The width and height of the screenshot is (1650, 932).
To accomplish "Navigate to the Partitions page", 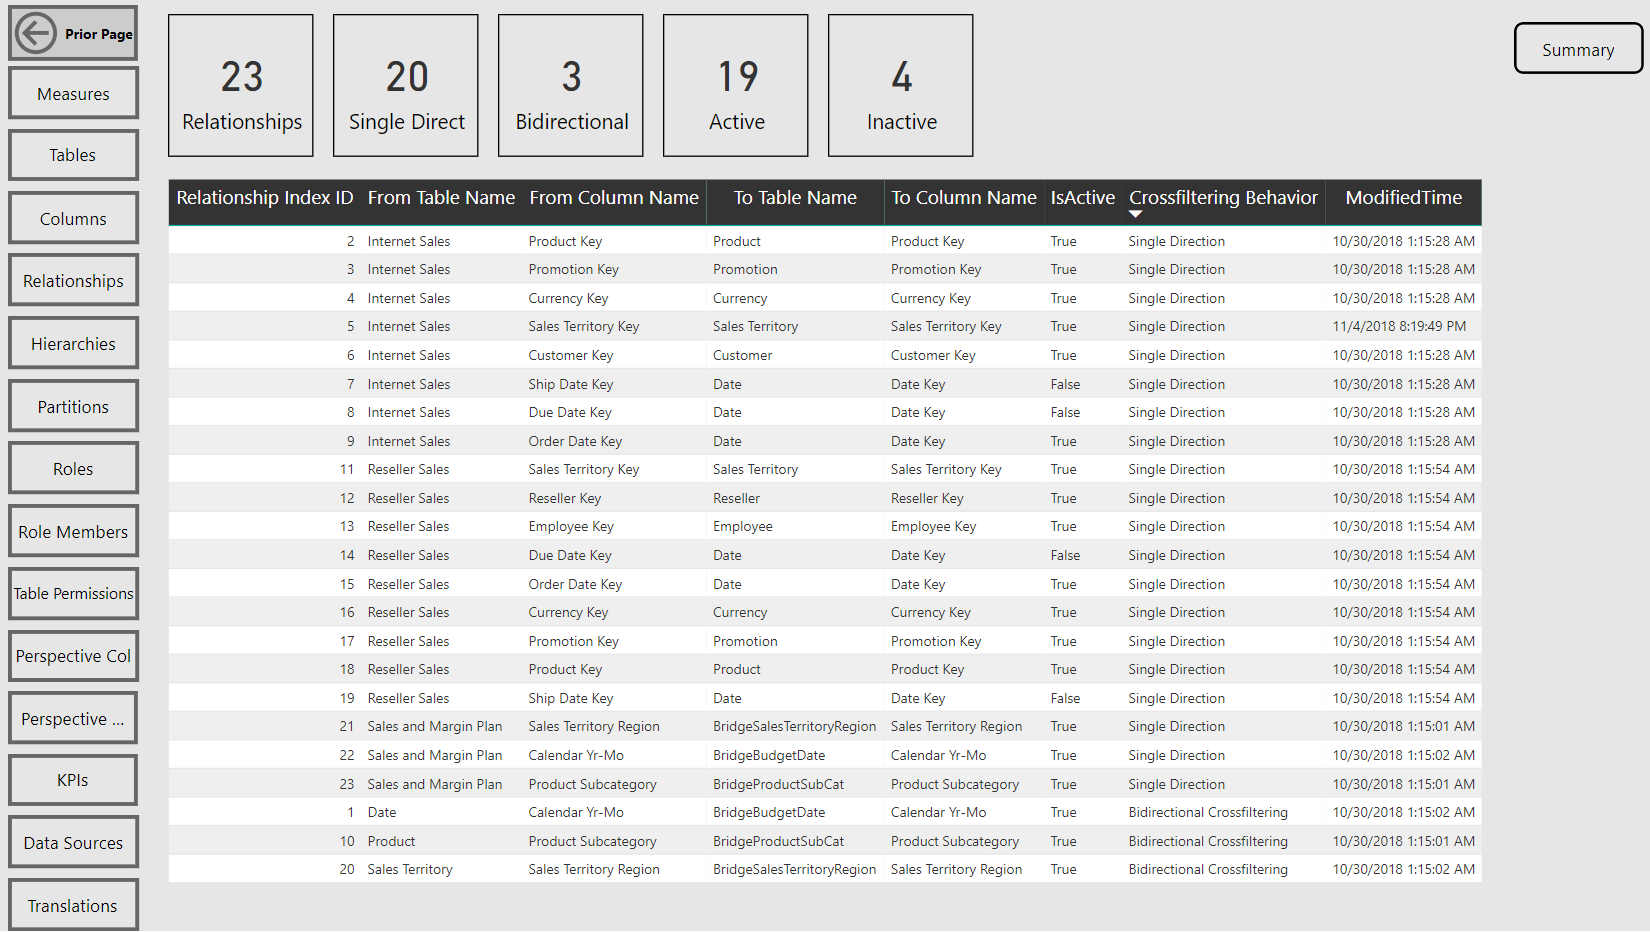I will pos(73,405).
